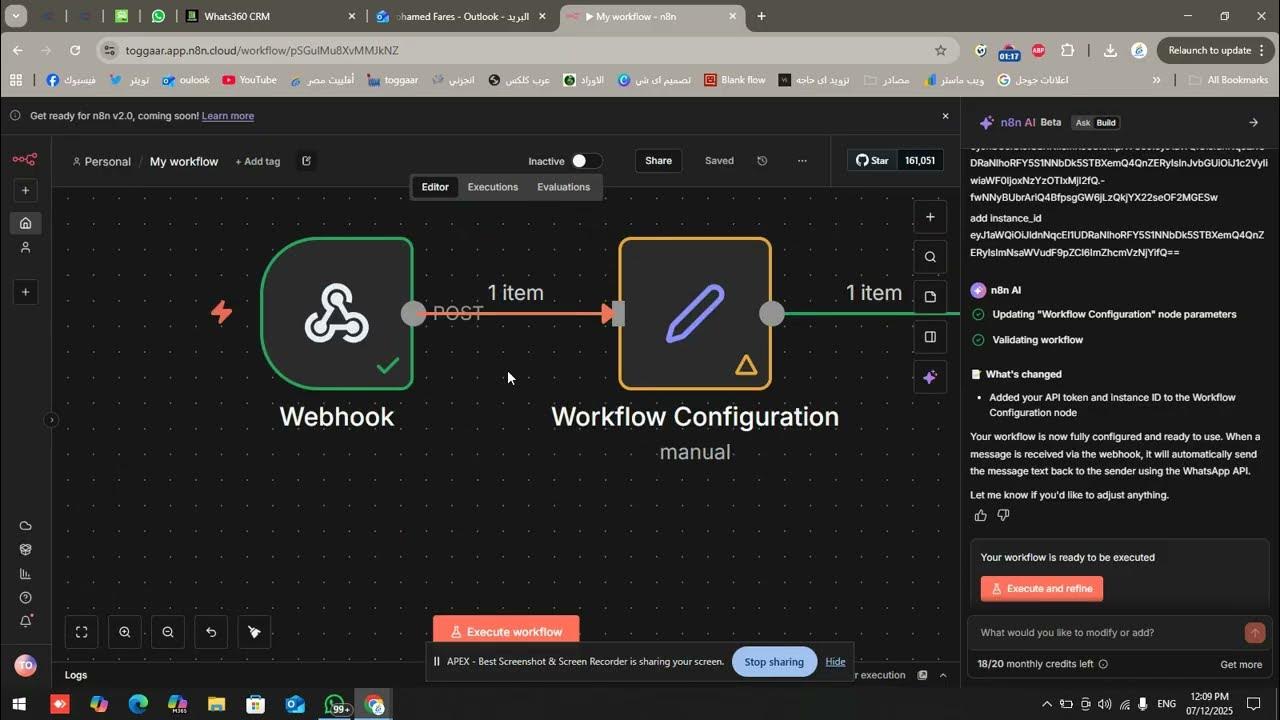Click the zoom in canvas icon

(x=125, y=632)
